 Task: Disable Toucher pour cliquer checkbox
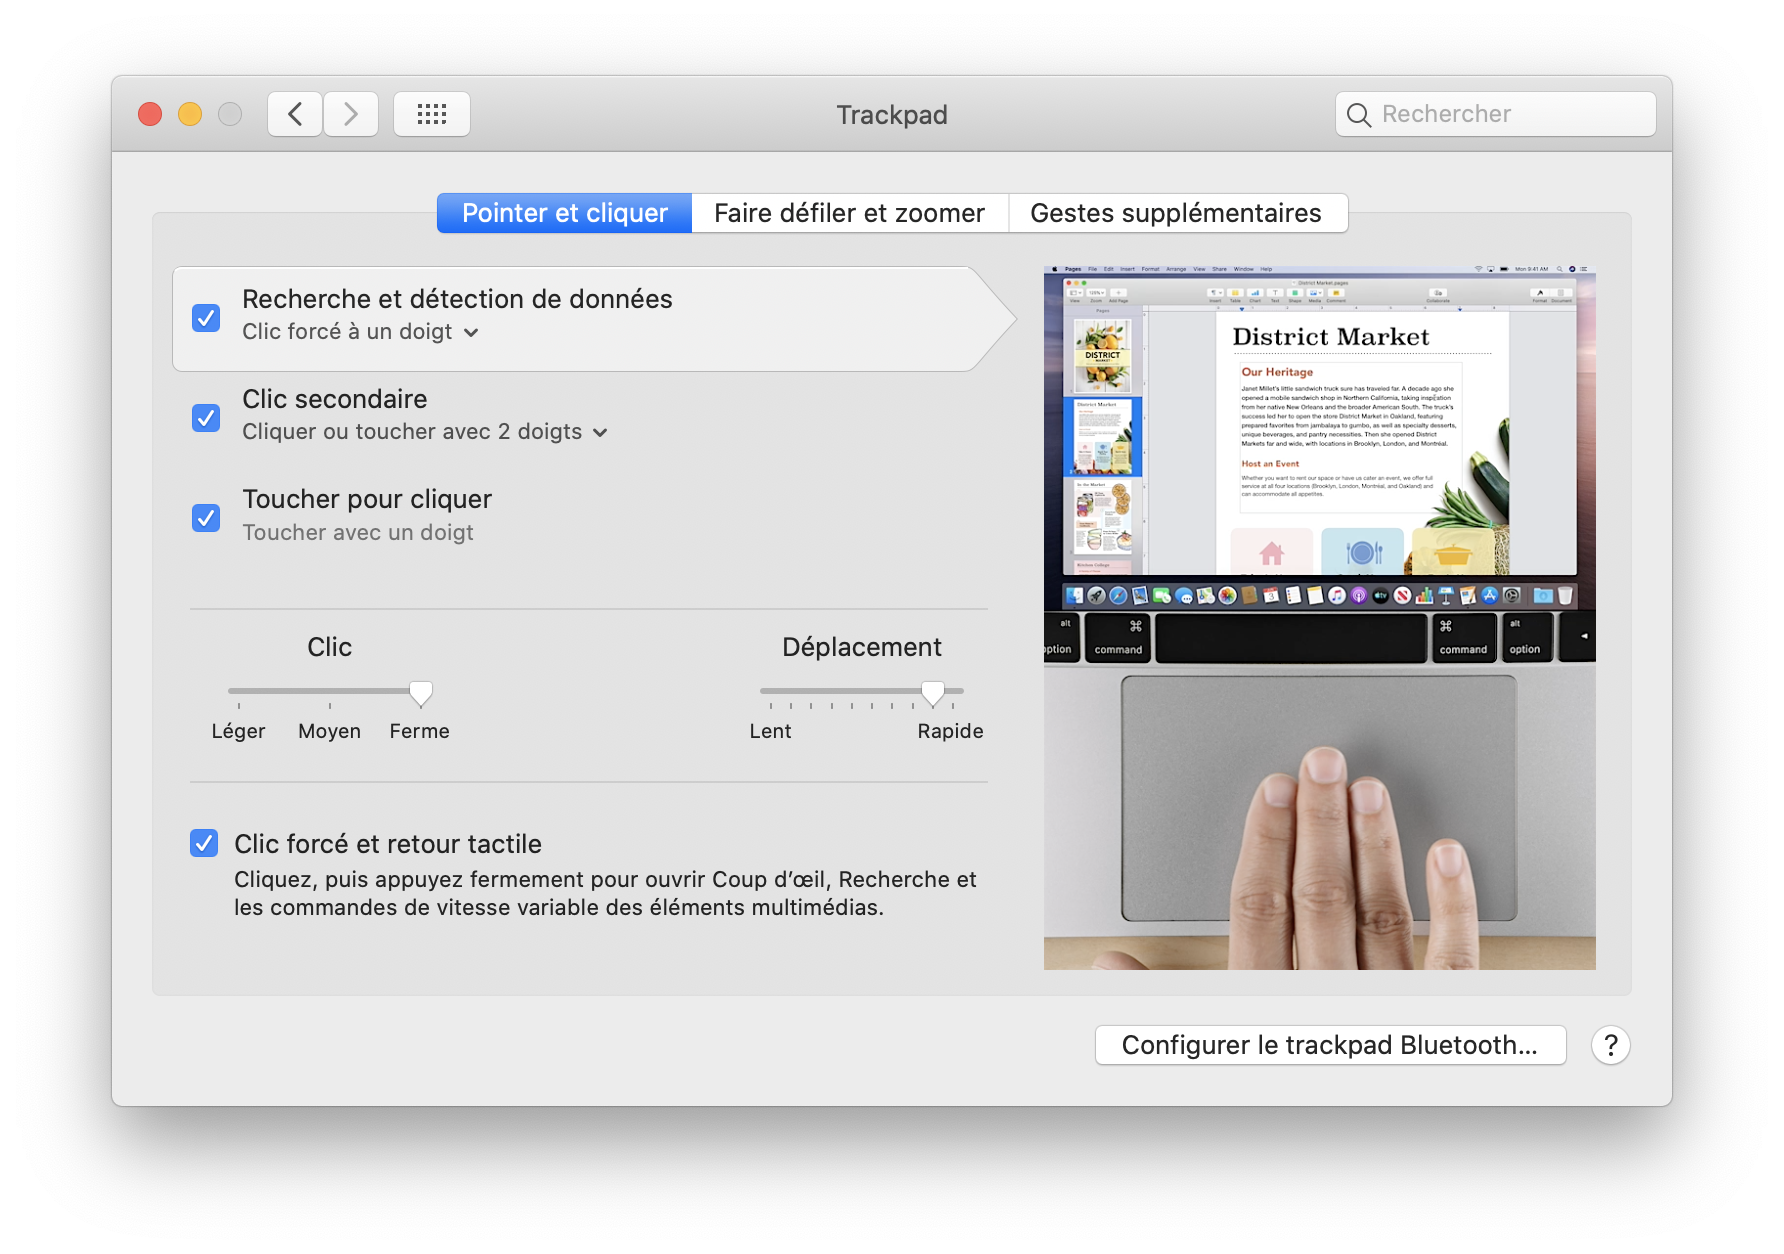[x=206, y=518]
